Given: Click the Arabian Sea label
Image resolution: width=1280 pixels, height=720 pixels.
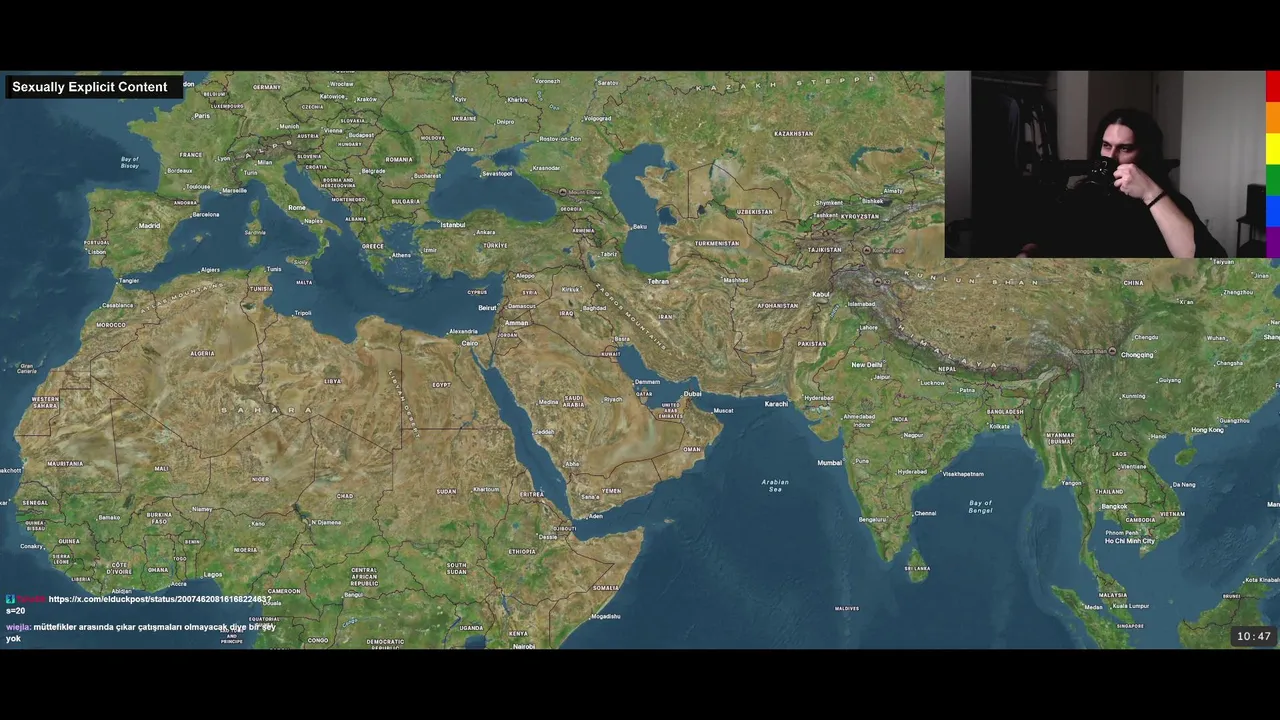Looking at the screenshot, I should coord(775,486).
